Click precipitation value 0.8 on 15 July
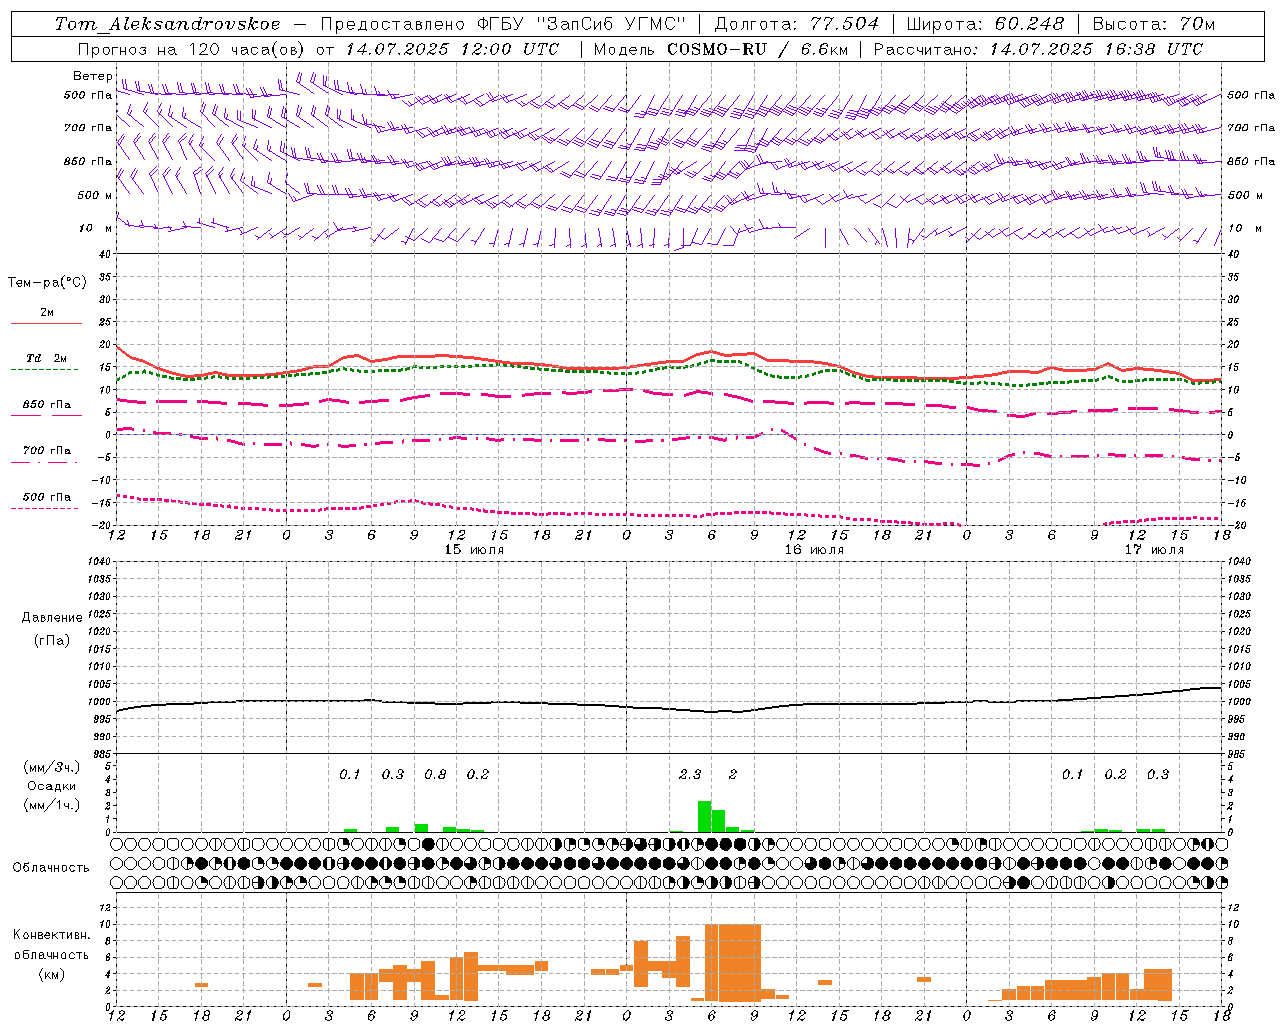This screenshot has height=1024, width=1280. coord(435,775)
